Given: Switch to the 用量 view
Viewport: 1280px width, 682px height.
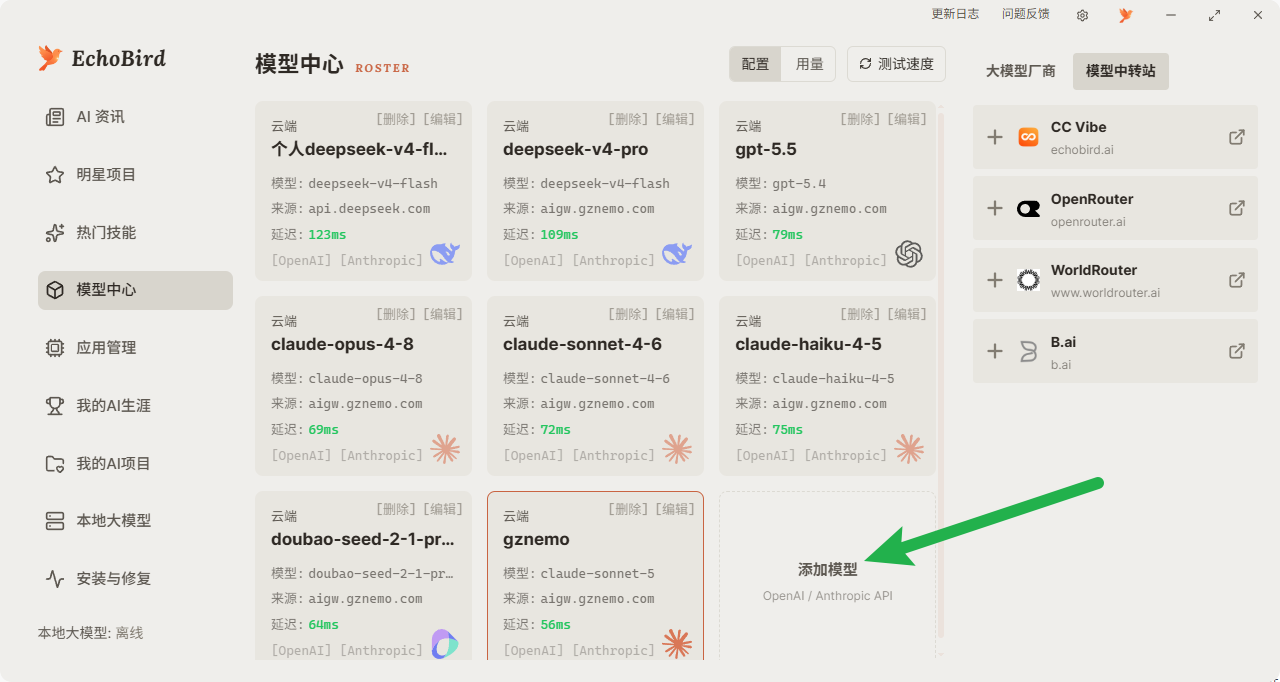Looking at the screenshot, I should click(809, 64).
